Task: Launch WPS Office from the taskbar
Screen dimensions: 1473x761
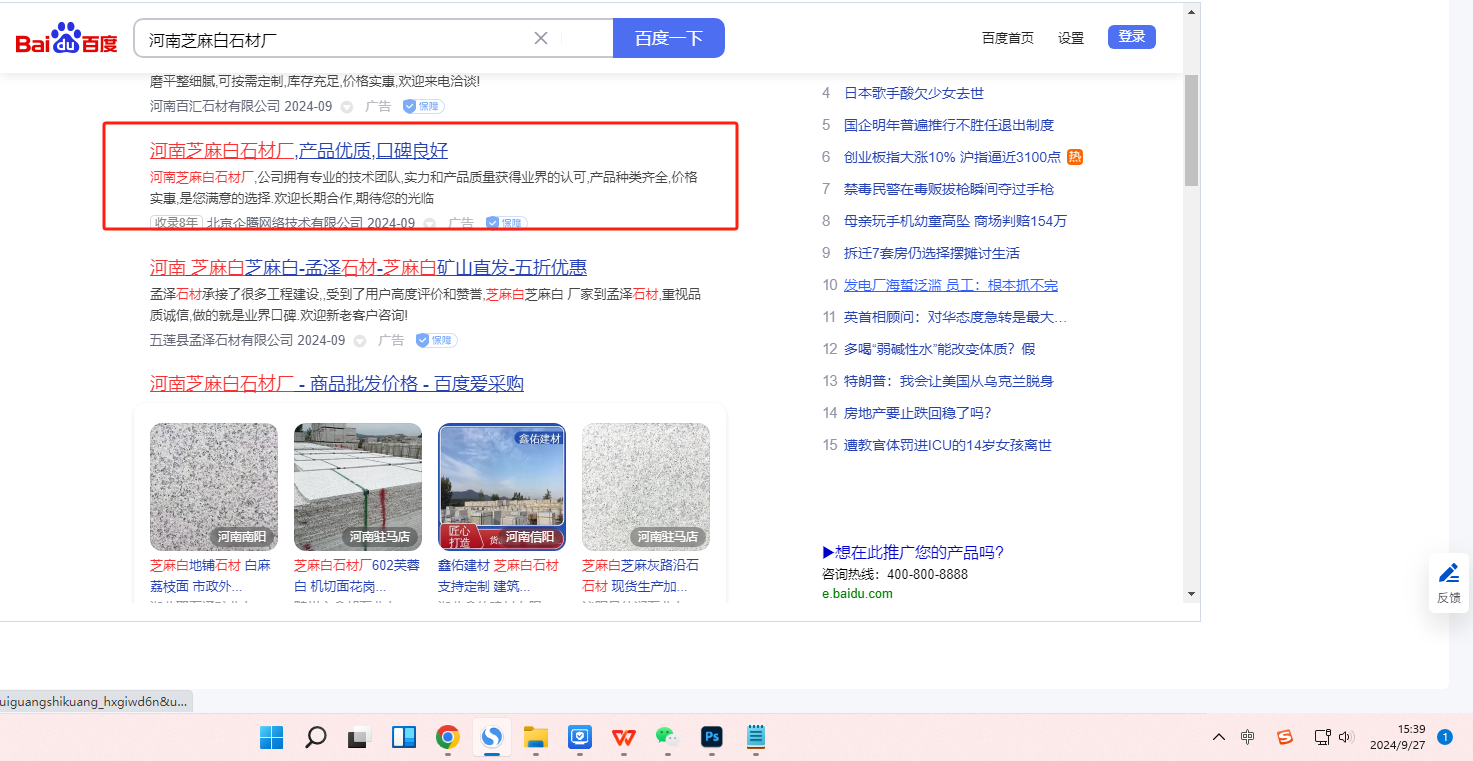Action: click(x=624, y=738)
